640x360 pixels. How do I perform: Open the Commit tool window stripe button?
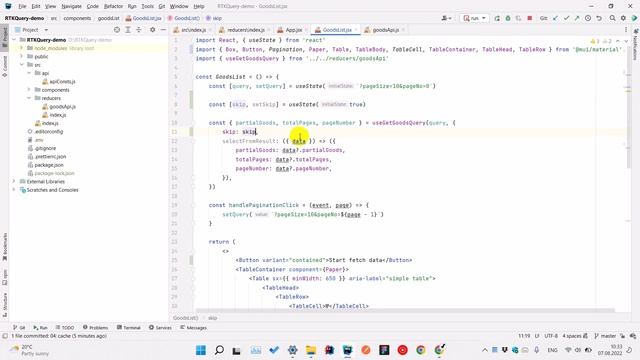[x=4, y=66]
